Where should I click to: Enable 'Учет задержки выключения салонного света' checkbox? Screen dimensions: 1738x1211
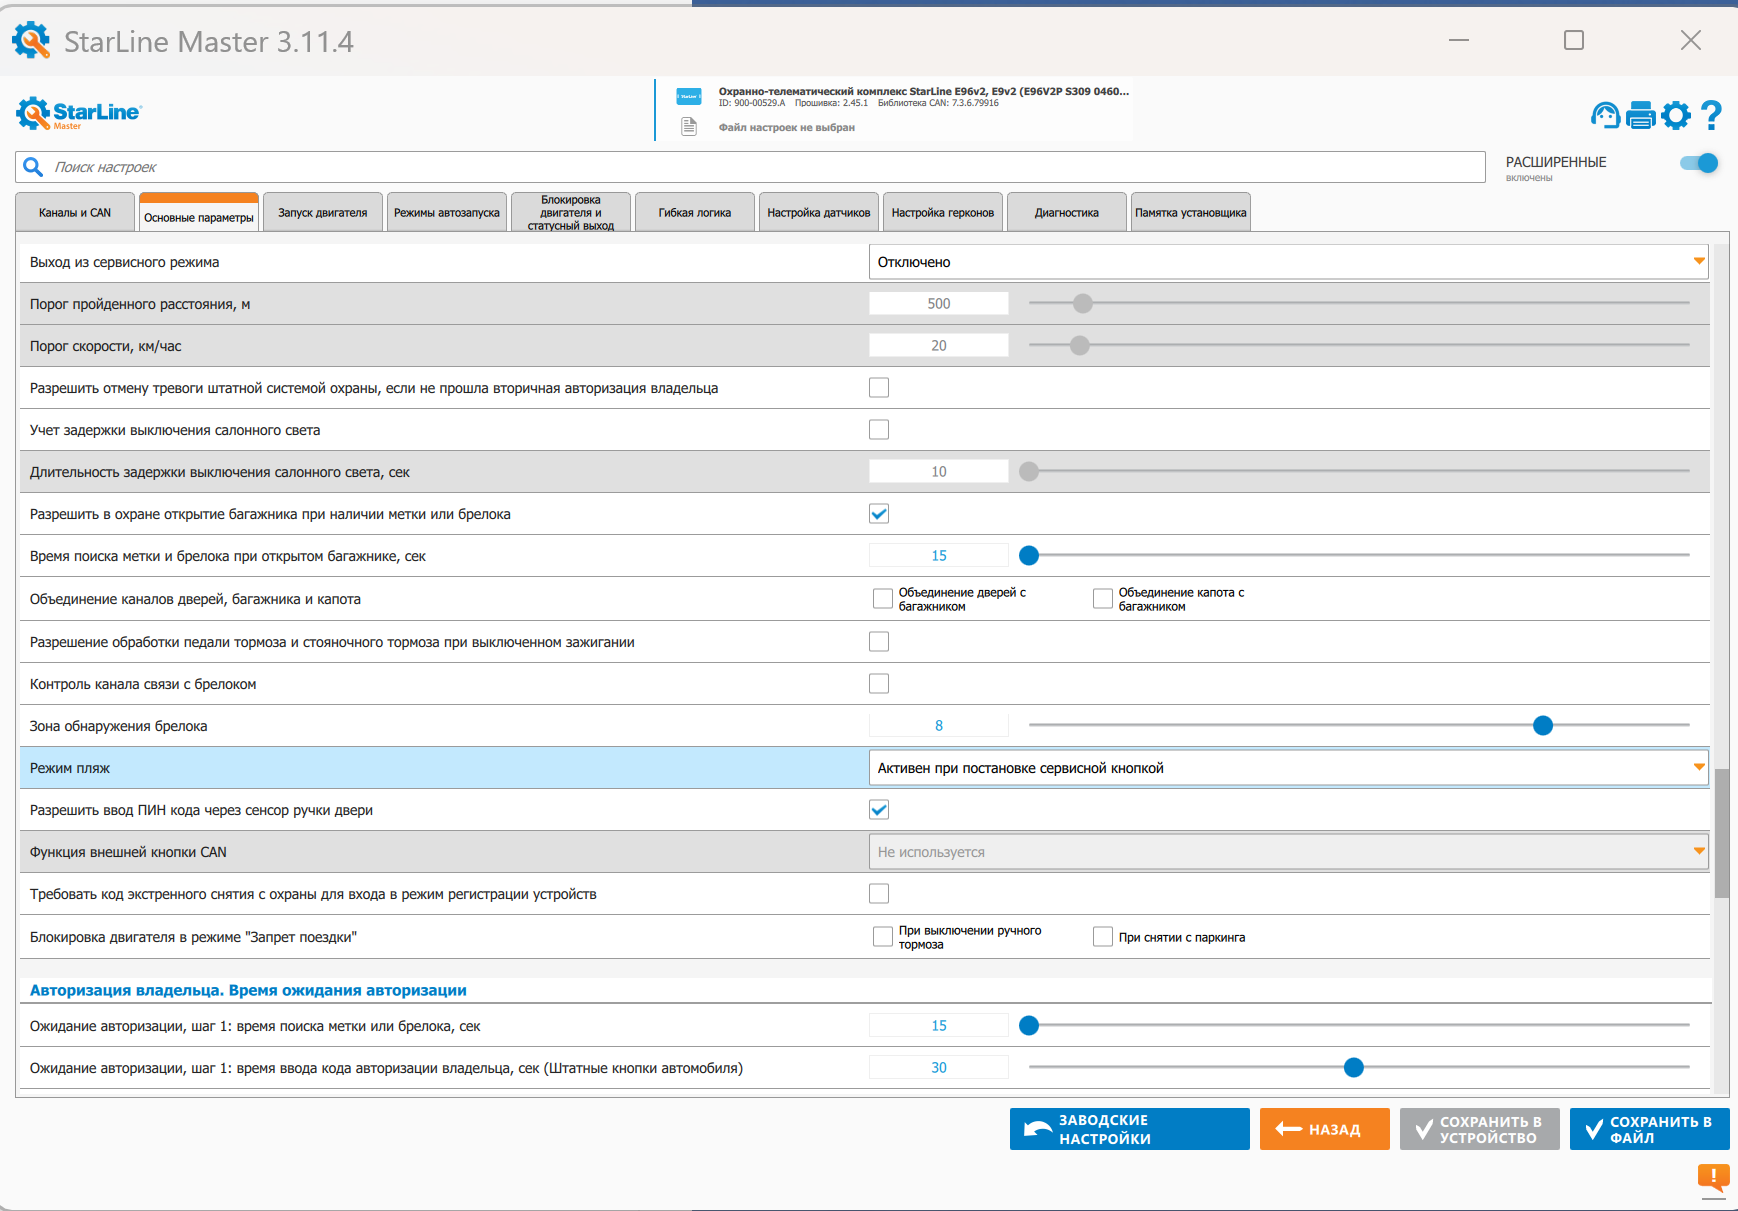pos(879,430)
